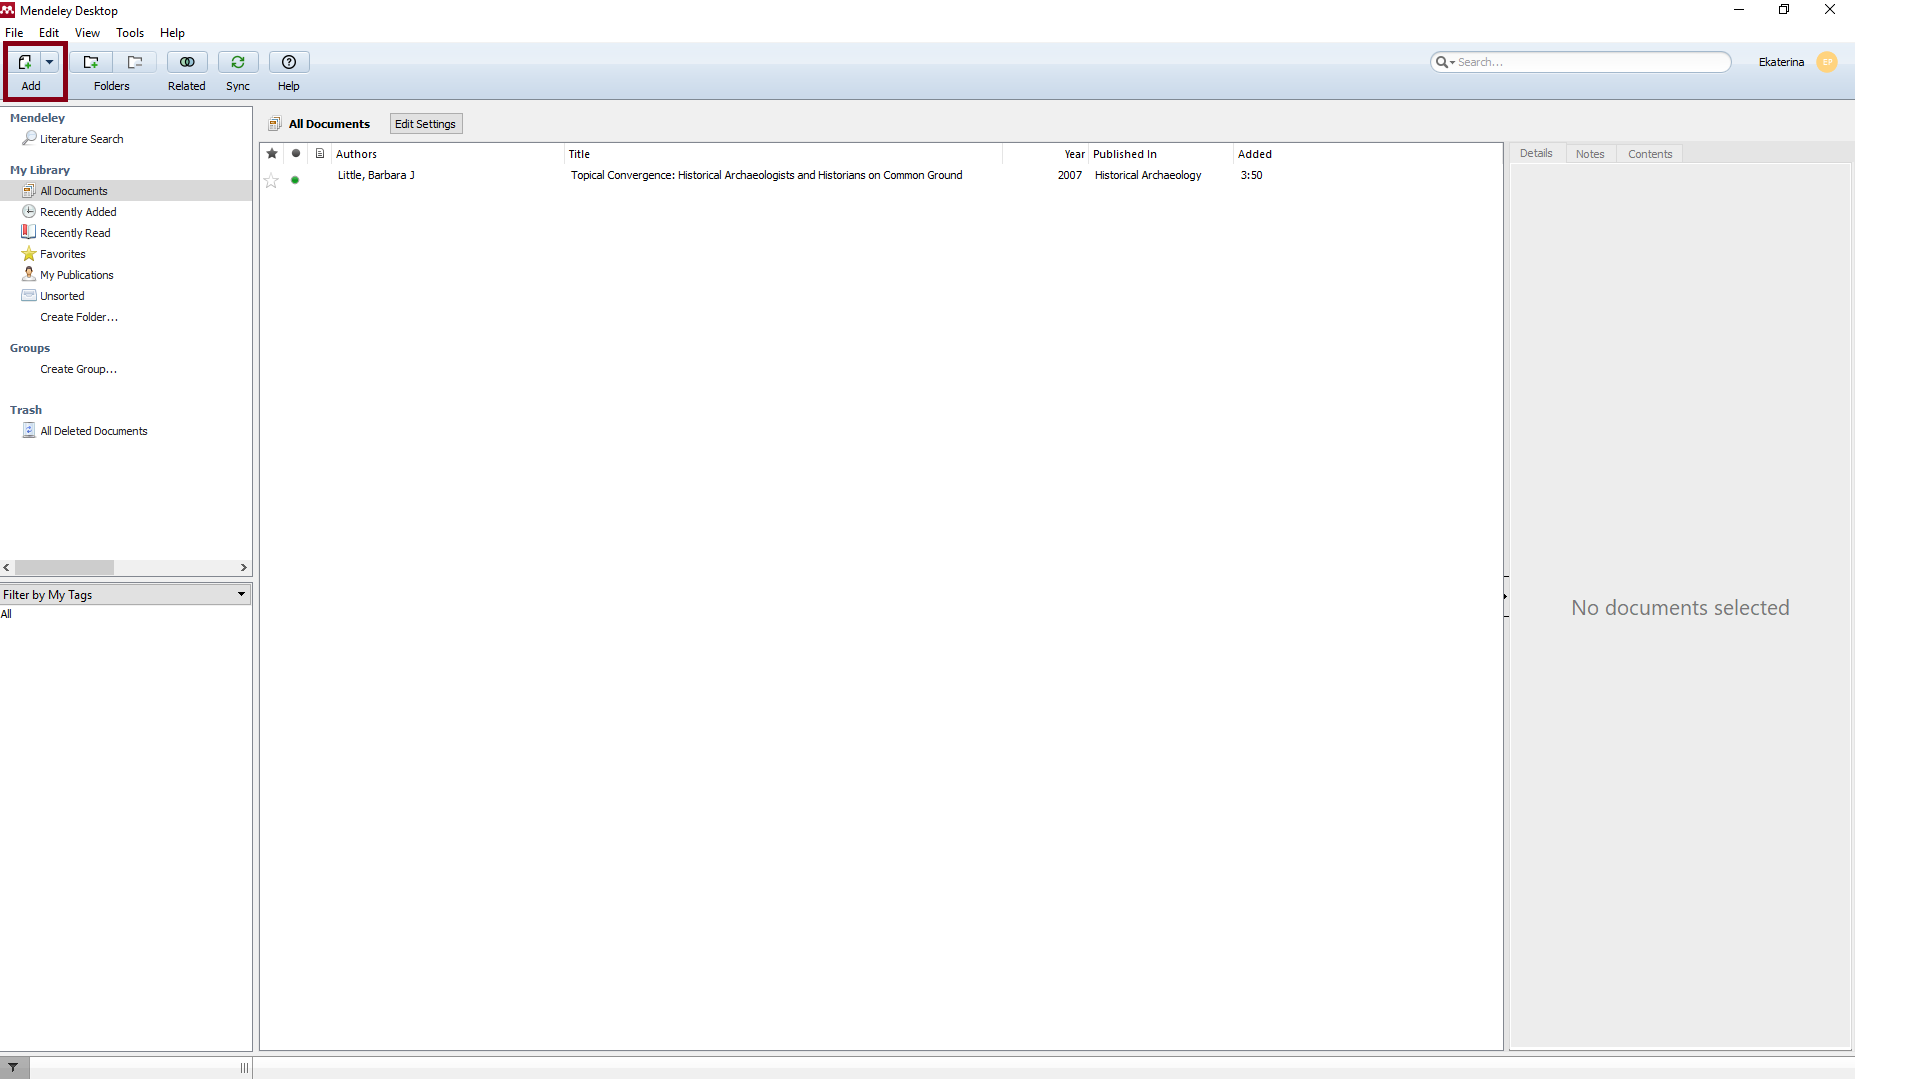Click the Edit Settings button
The height and width of the screenshot is (1080, 1920).
click(425, 124)
